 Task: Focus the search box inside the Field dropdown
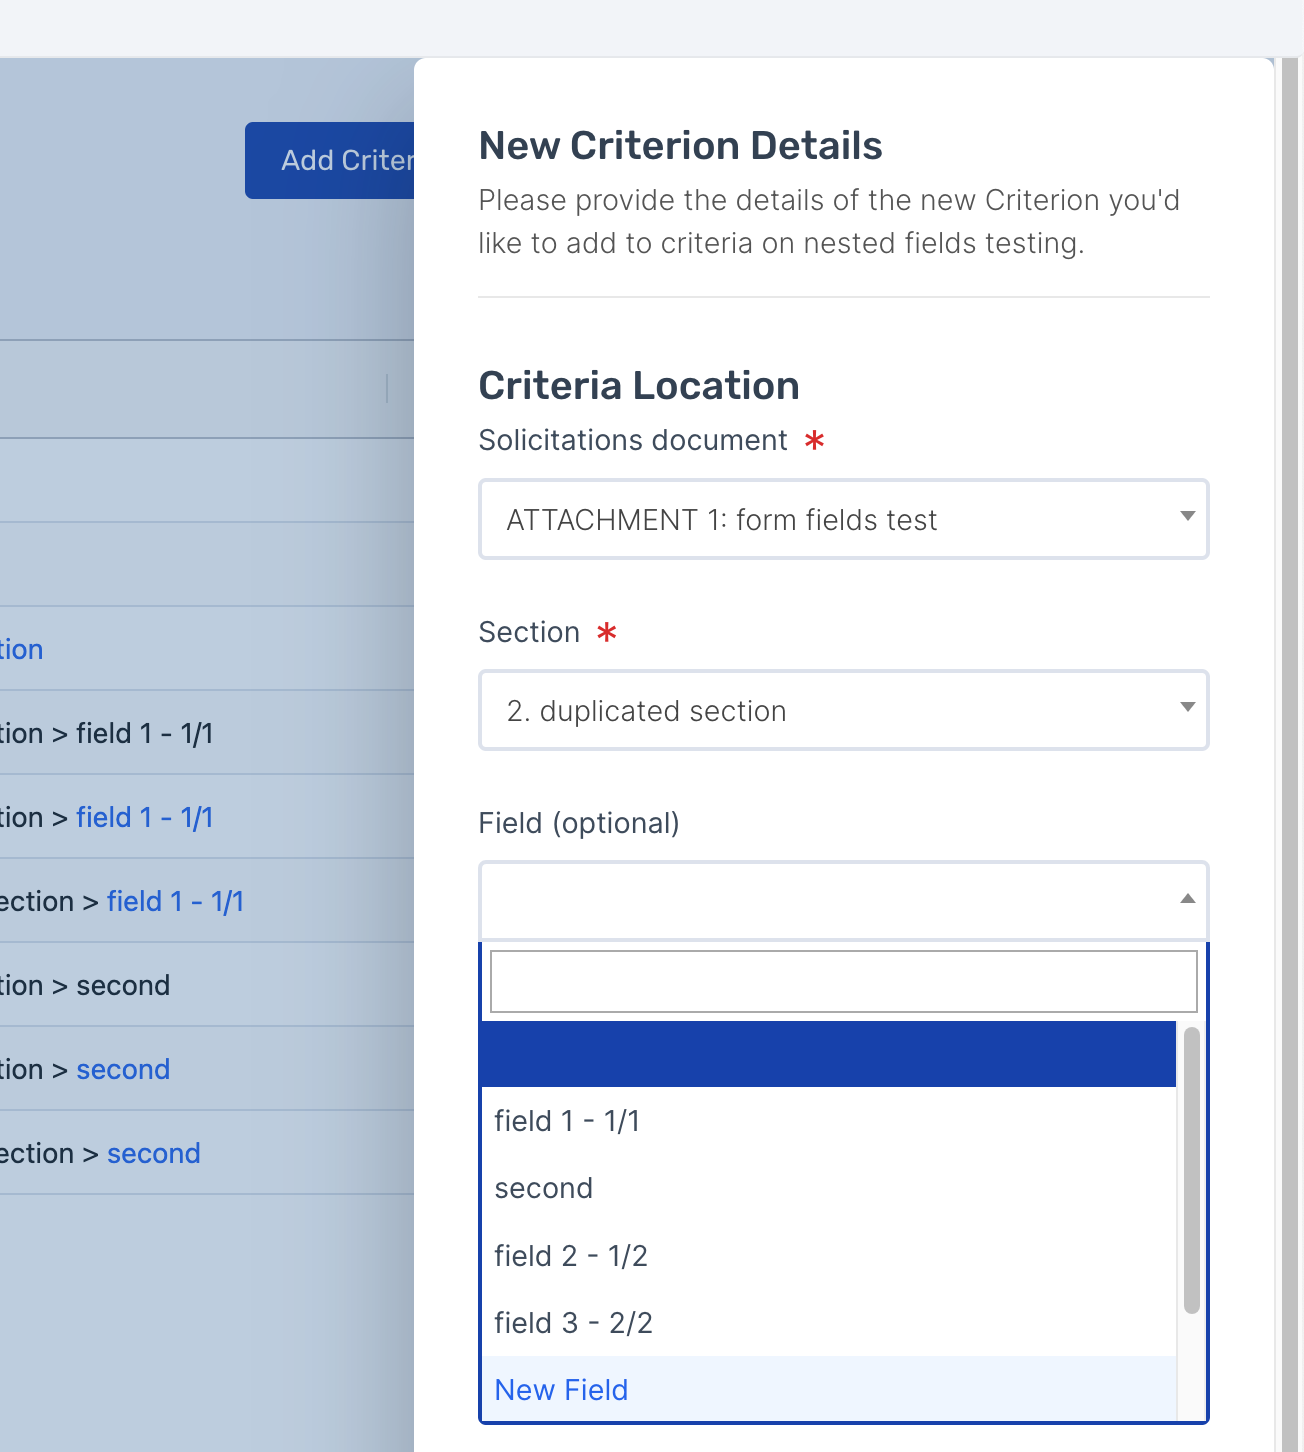point(842,981)
